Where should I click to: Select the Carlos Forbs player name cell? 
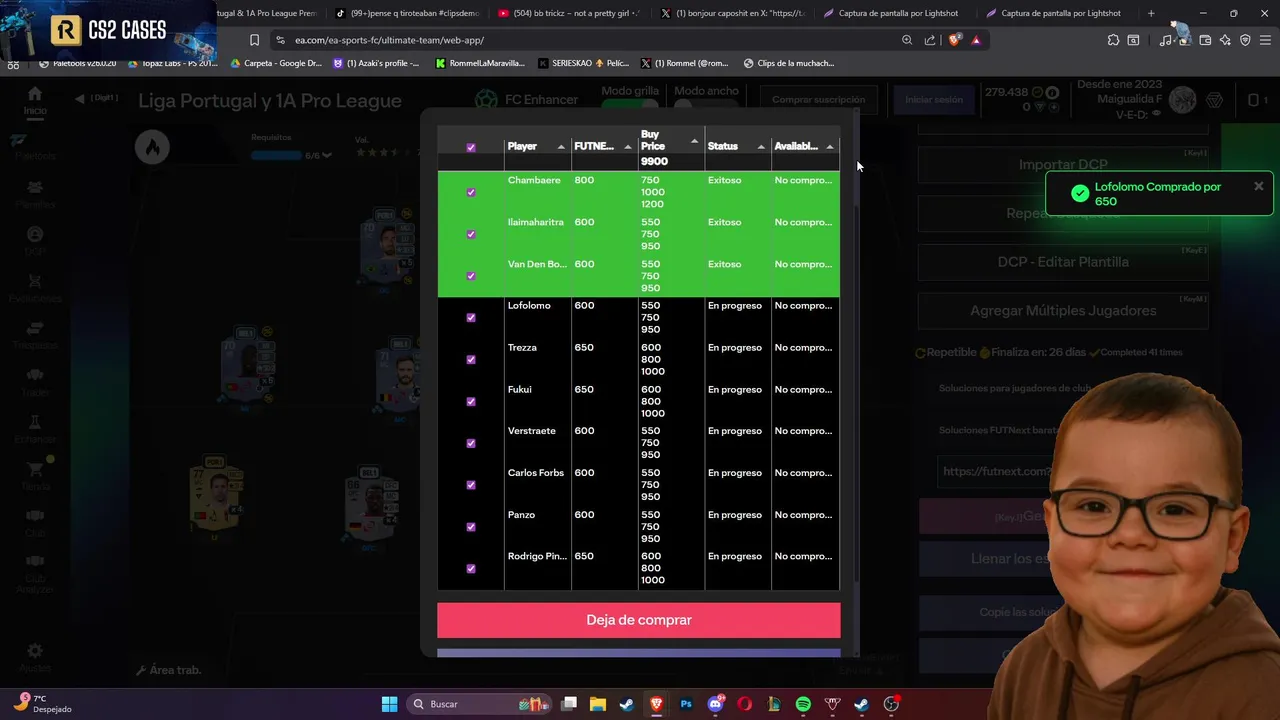pos(536,473)
